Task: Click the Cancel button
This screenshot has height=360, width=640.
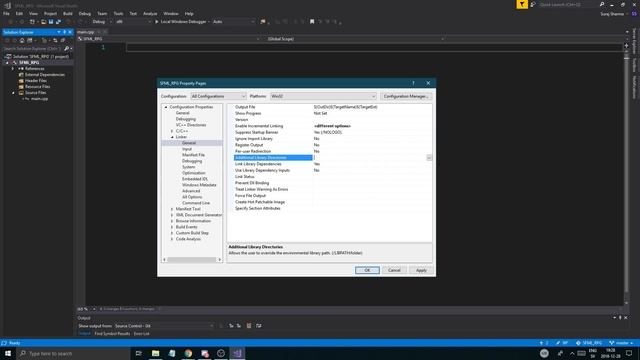Action: 394,270
